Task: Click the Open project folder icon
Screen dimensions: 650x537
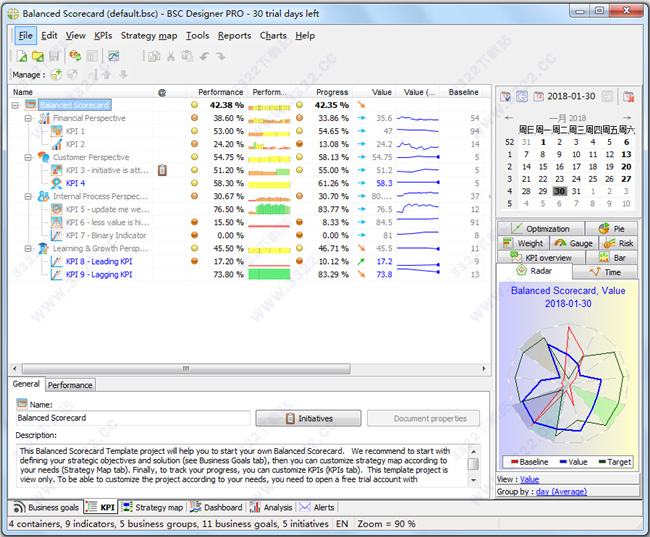Action: click(38, 56)
